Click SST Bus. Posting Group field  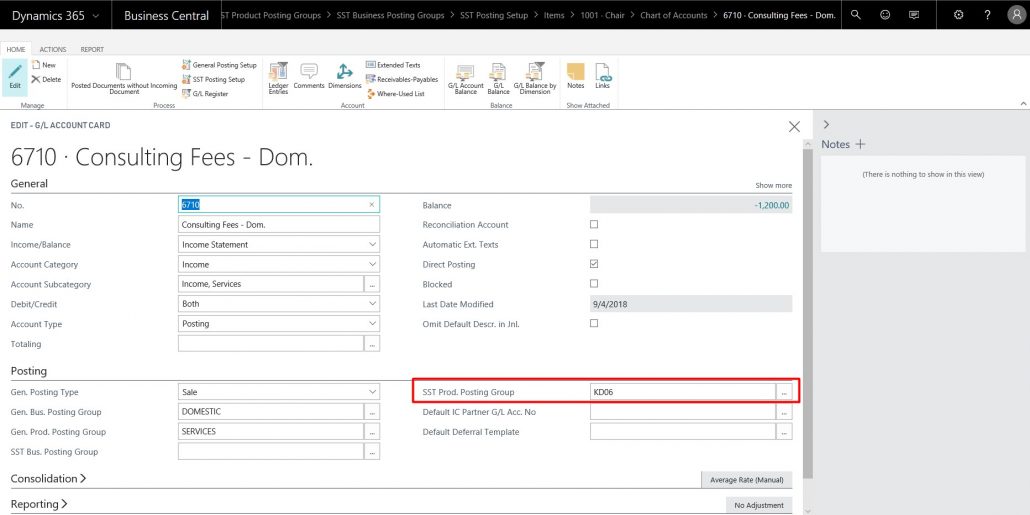click(x=271, y=451)
